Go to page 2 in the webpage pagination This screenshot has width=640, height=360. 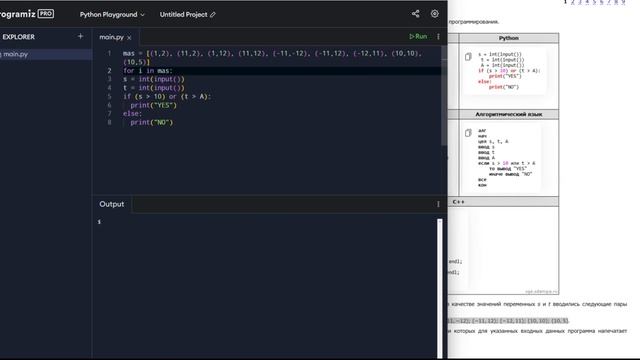coord(573,2)
